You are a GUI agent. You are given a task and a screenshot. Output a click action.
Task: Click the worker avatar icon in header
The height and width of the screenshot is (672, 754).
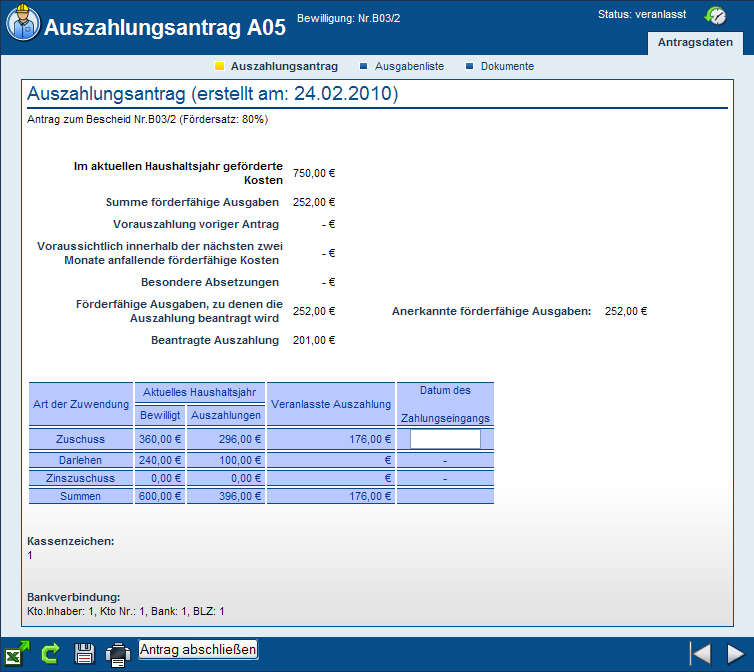[x=23, y=23]
